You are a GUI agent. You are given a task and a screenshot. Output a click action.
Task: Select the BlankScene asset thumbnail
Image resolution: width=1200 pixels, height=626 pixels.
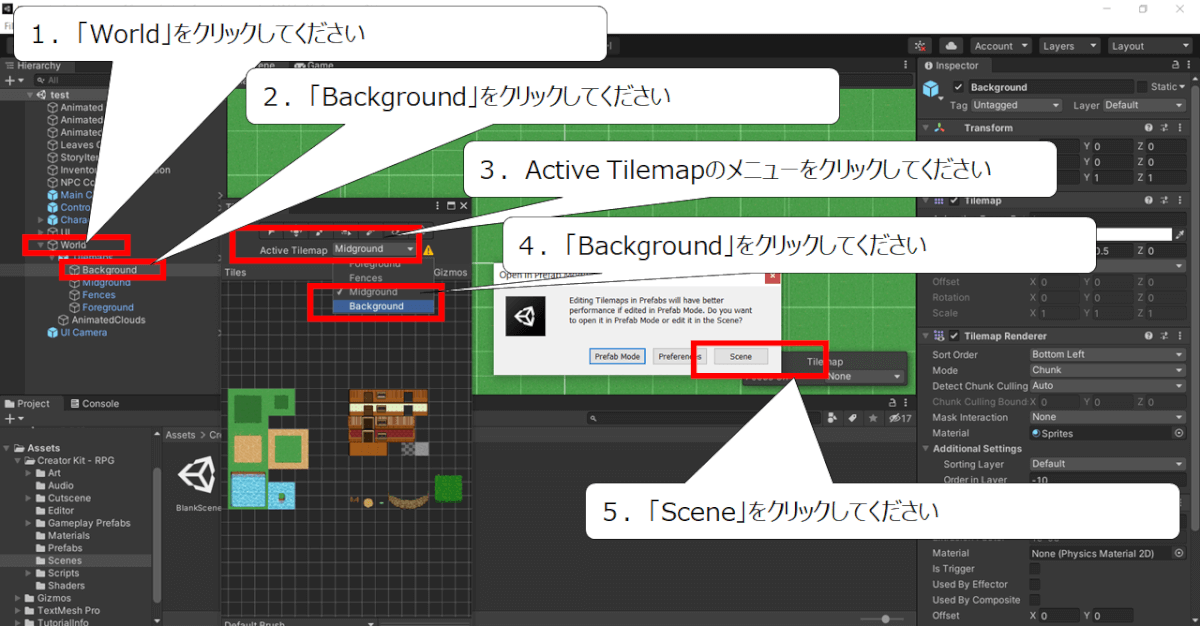click(x=197, y=476)
